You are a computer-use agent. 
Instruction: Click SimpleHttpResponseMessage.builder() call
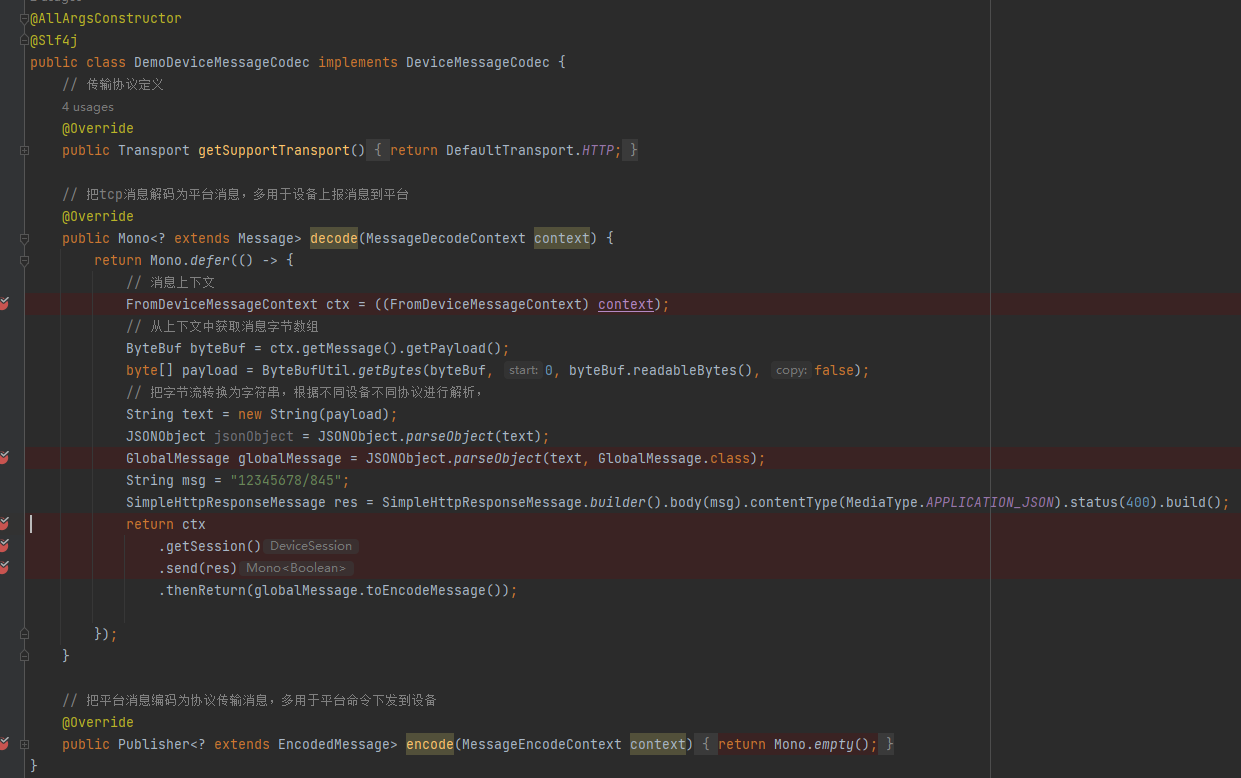[522, 502]
